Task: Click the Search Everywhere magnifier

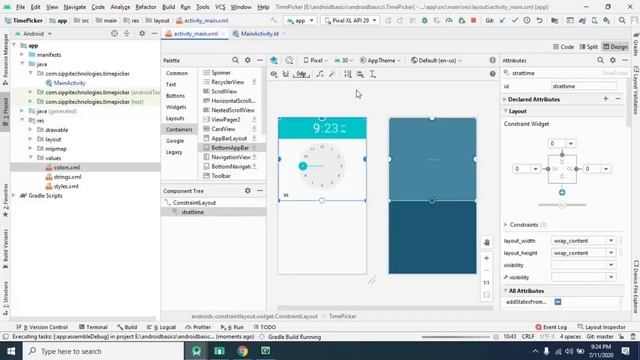Action: pyautogui.click(x=622, y=20)
